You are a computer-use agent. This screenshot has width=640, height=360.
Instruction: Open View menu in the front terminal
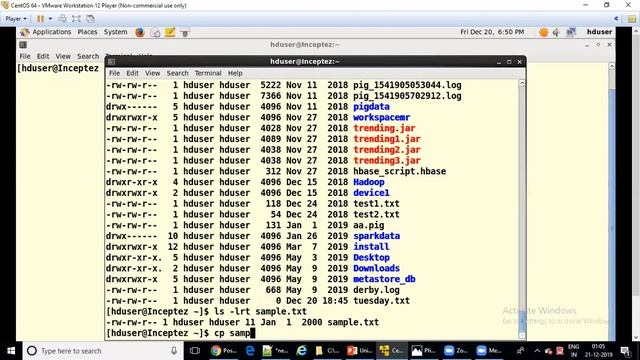(152, 73)
